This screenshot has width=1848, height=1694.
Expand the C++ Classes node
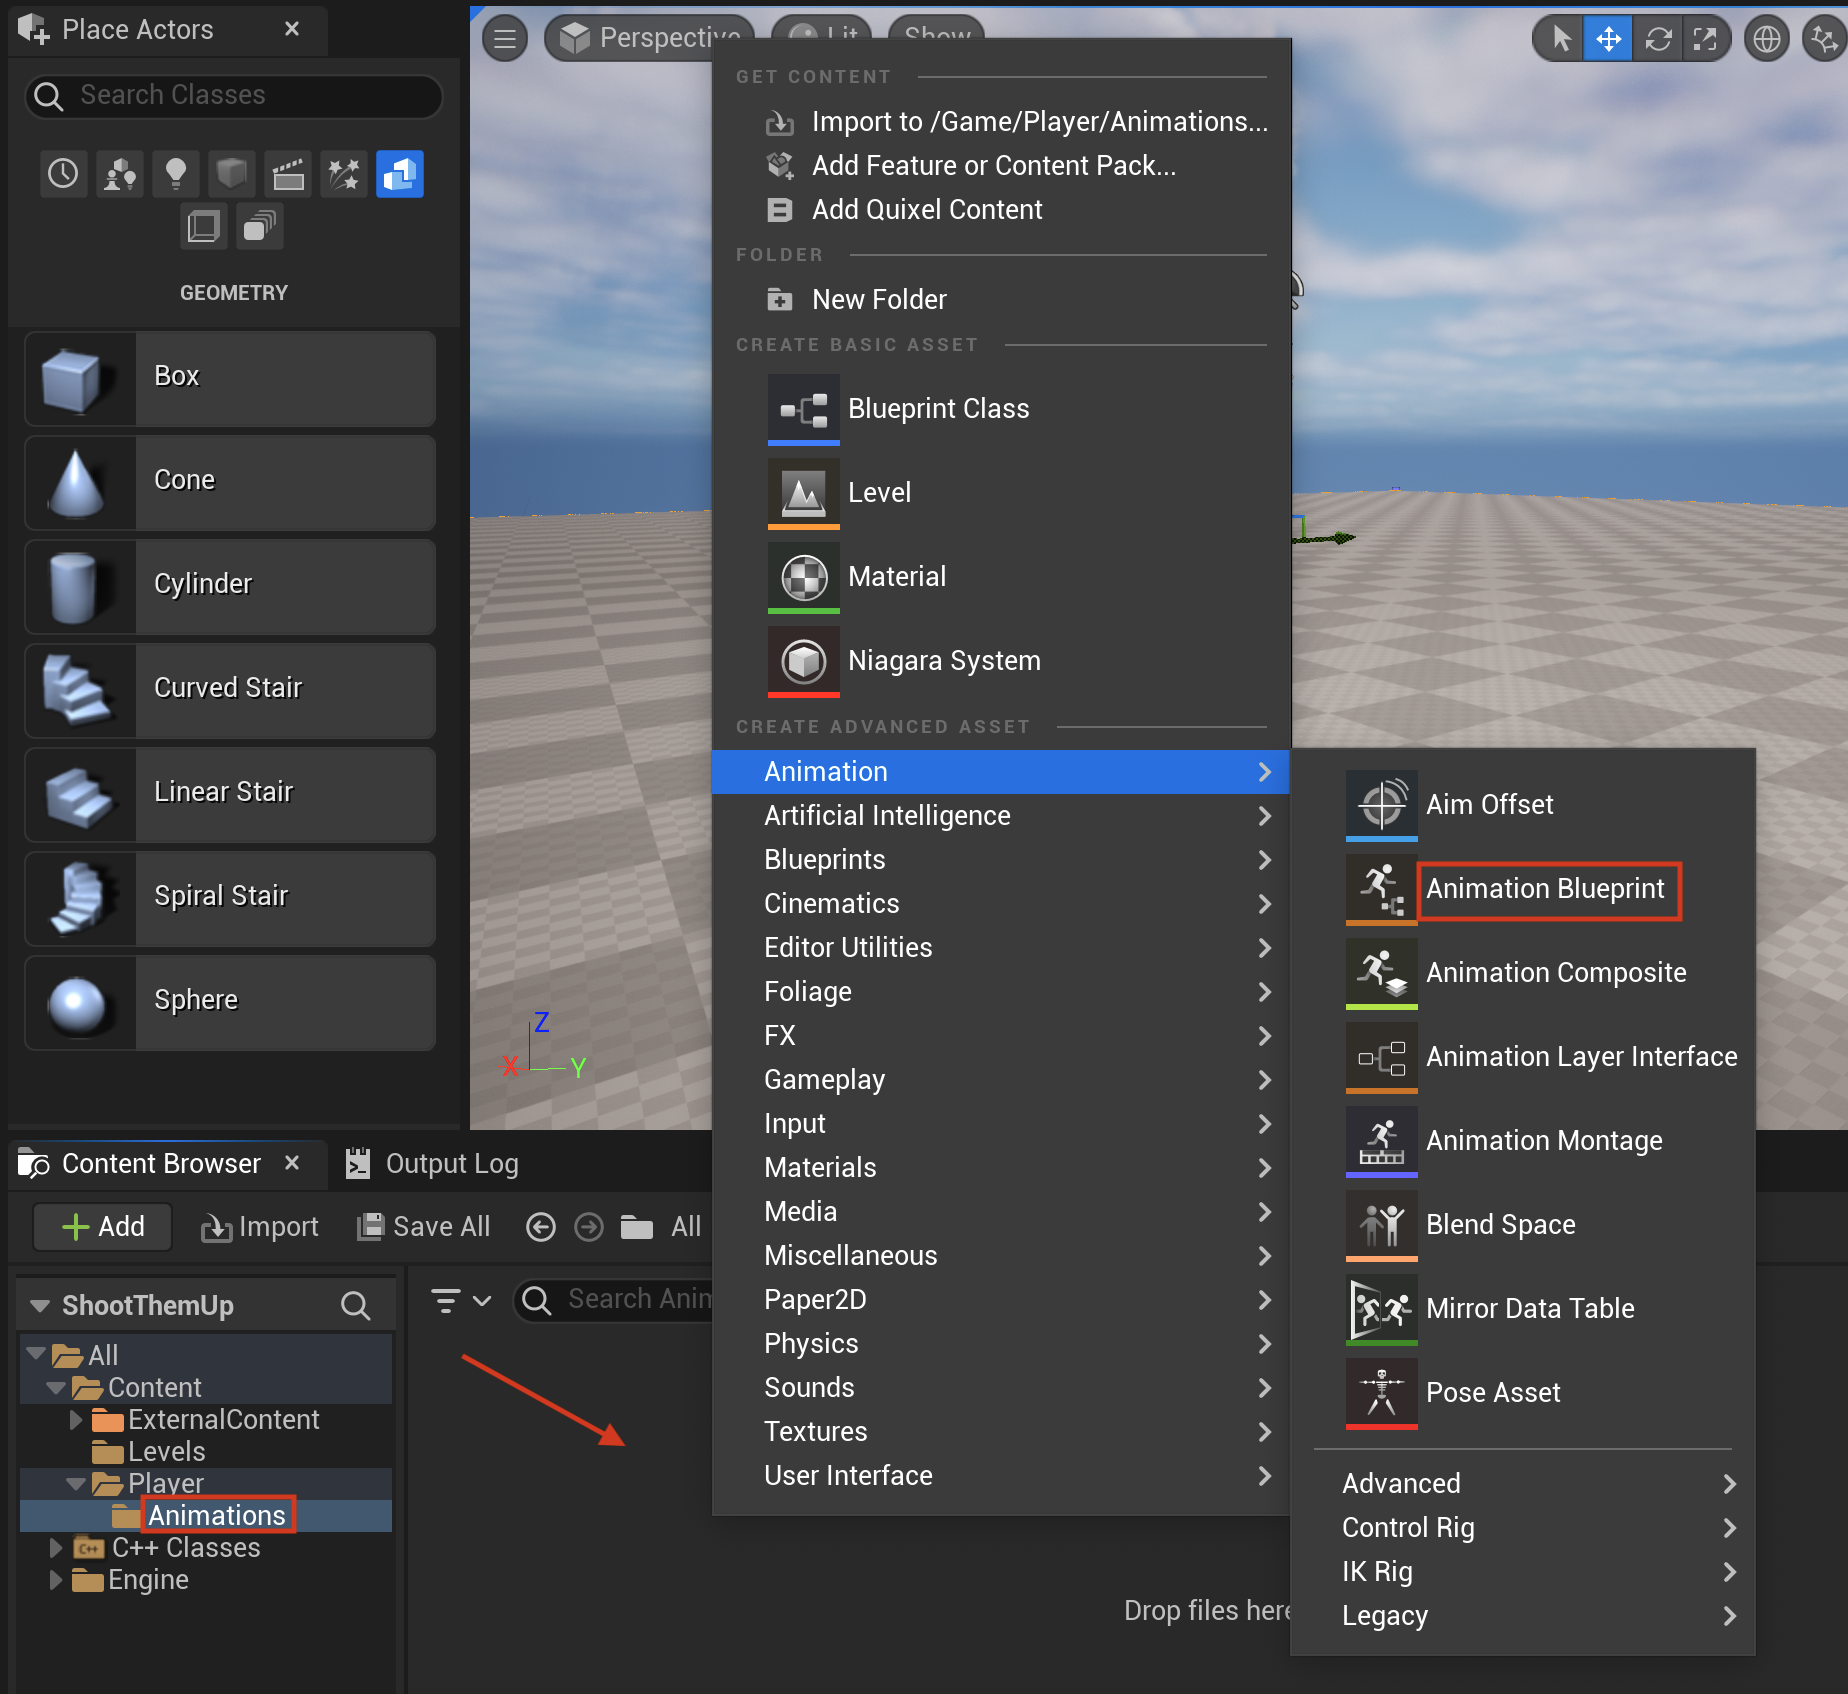(56, 1547)
